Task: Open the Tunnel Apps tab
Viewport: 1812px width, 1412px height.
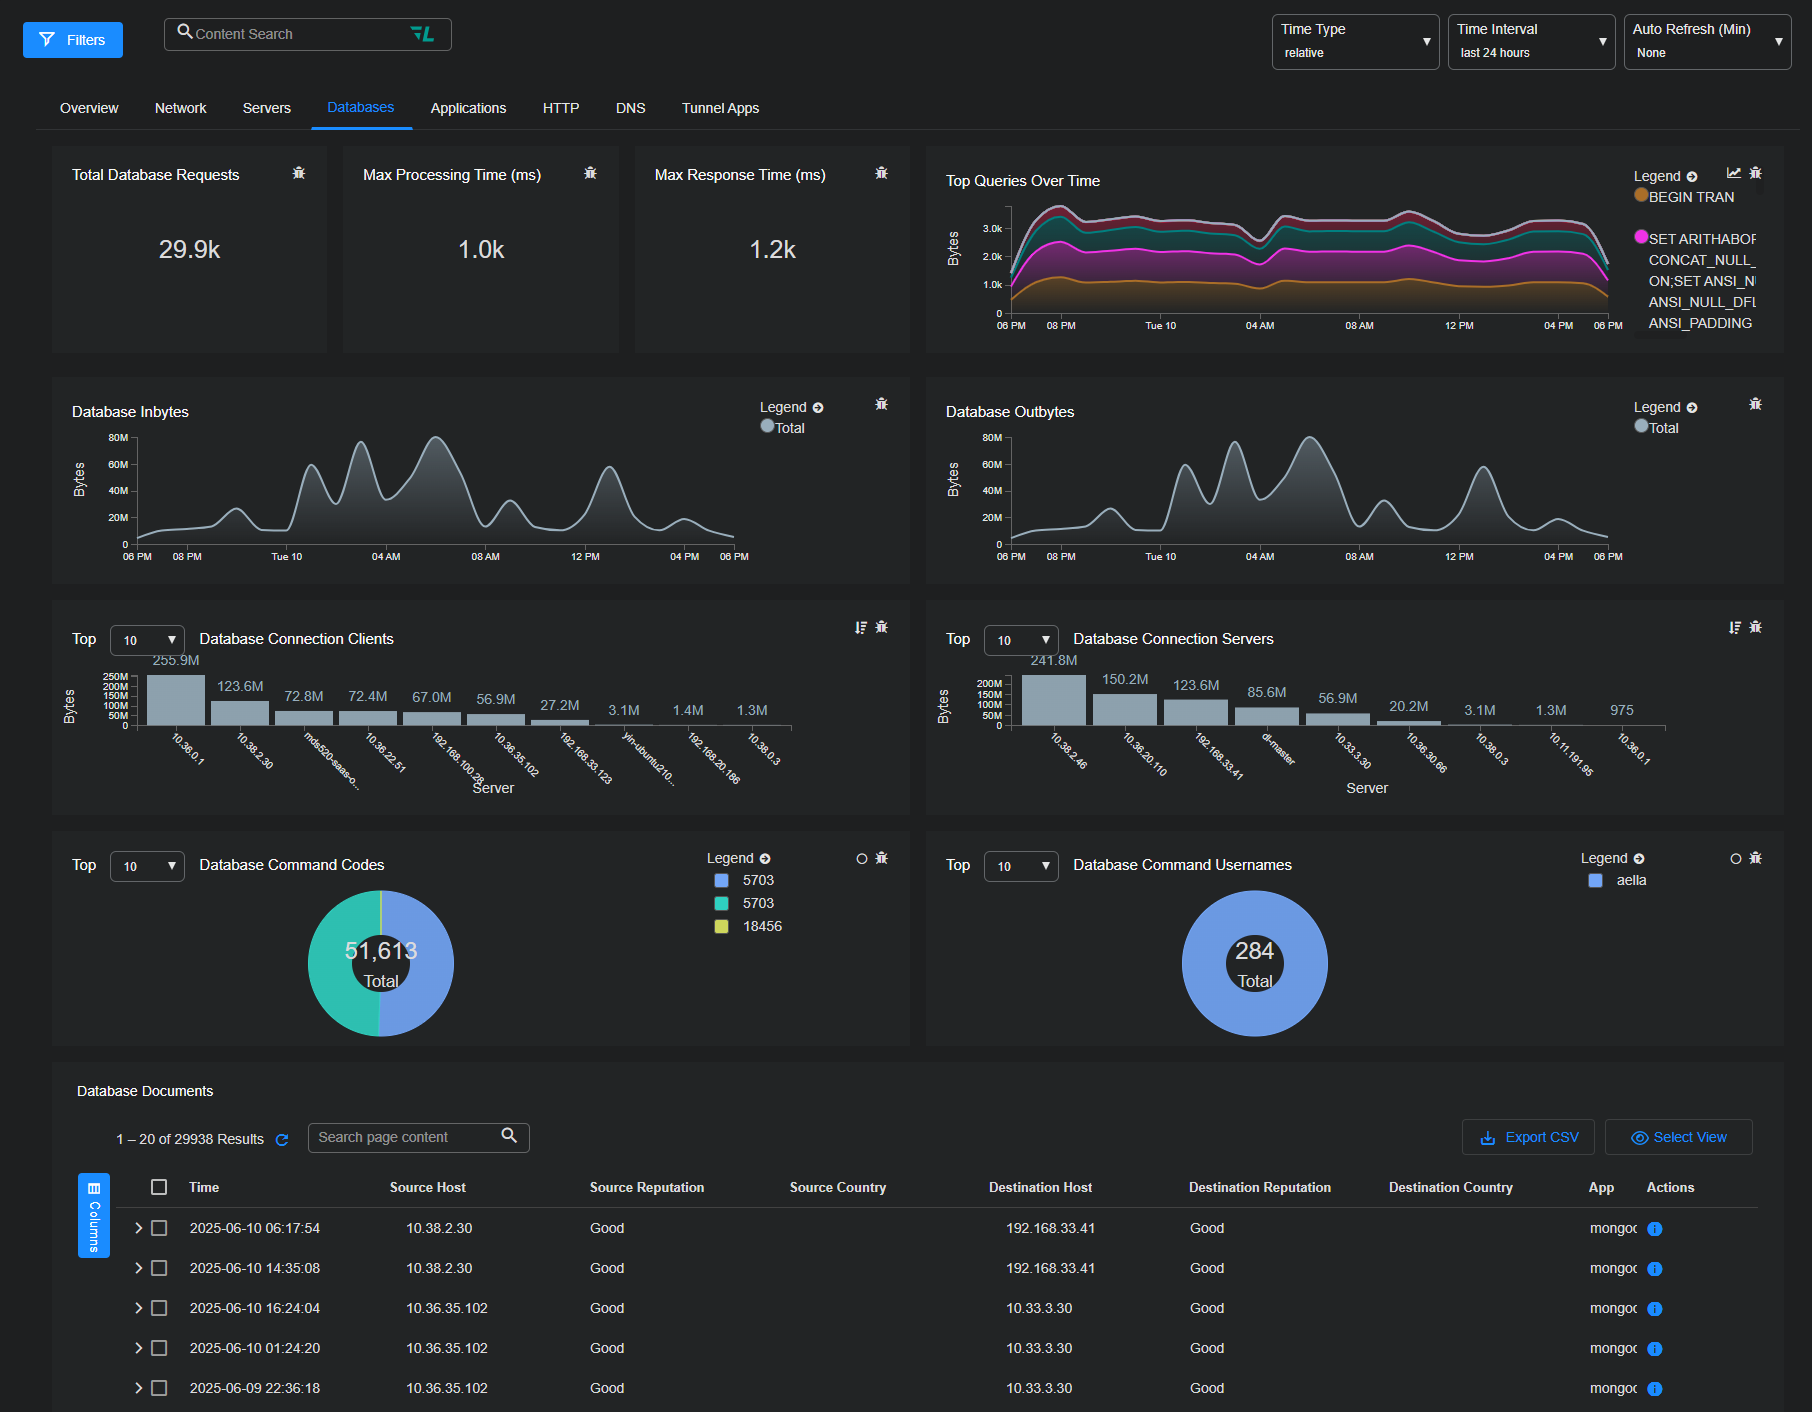Action: pos(720,108)
